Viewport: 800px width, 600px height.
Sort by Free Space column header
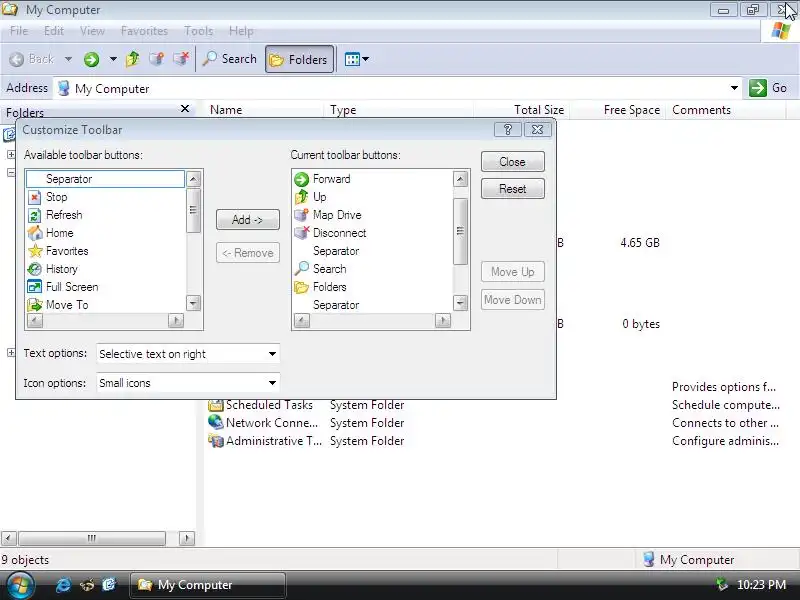pyautogui.click(x=617, y=110)
